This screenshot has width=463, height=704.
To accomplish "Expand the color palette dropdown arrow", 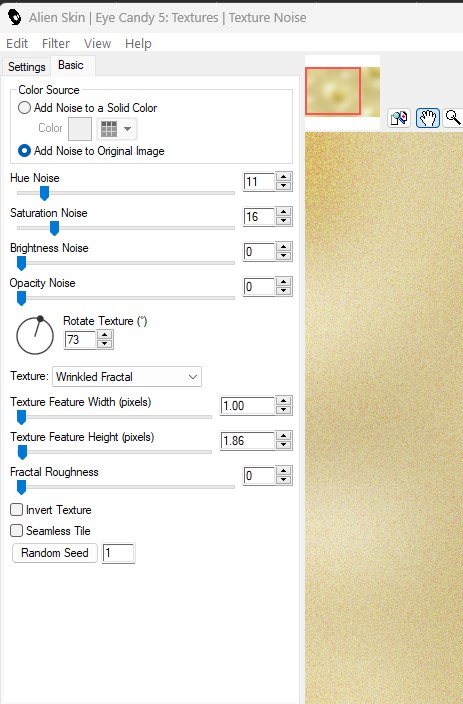I will [x=128, y=129].
